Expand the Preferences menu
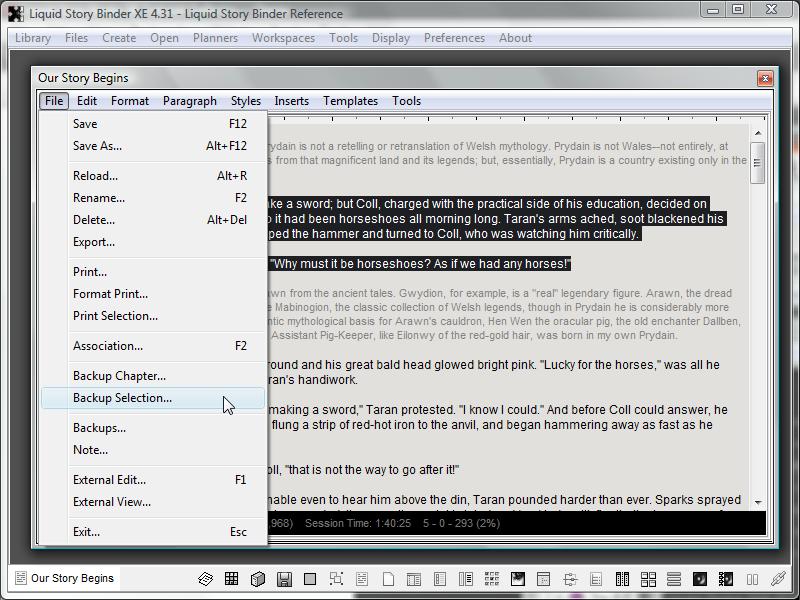Viewport: 800px width, 600px height. pos(454,38)
